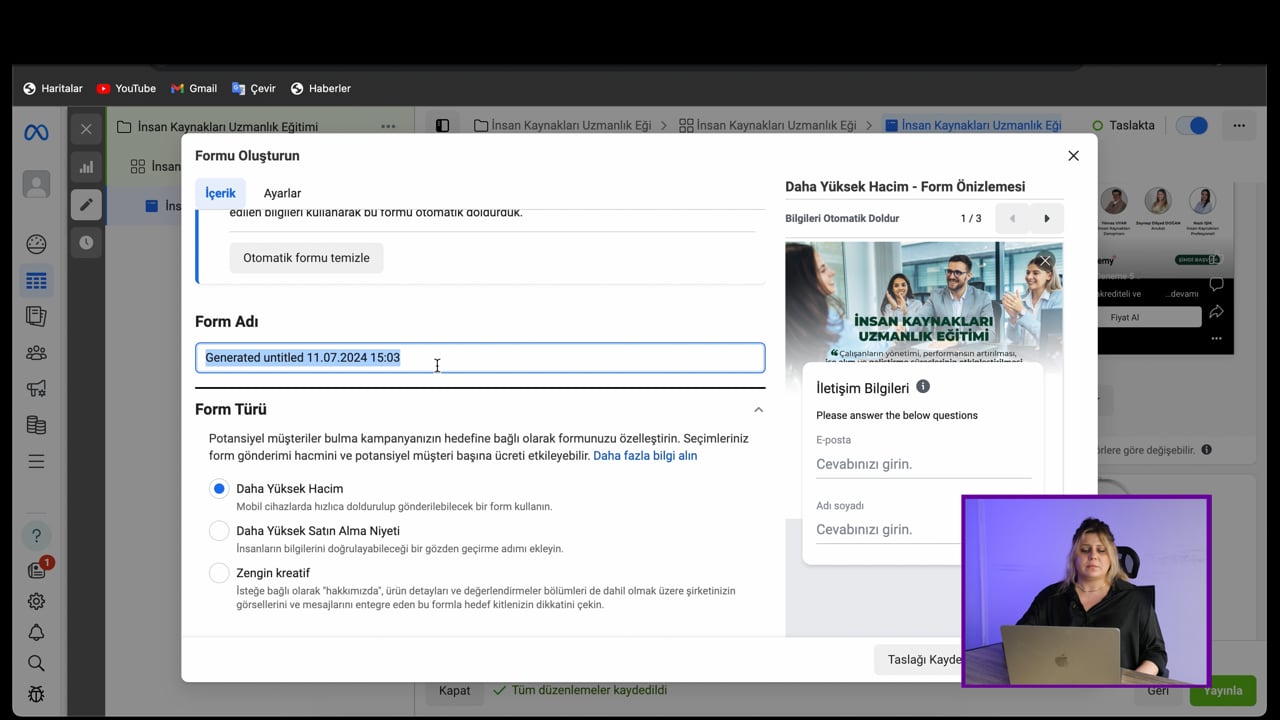Click the Form Adı text field

point(480,358)
